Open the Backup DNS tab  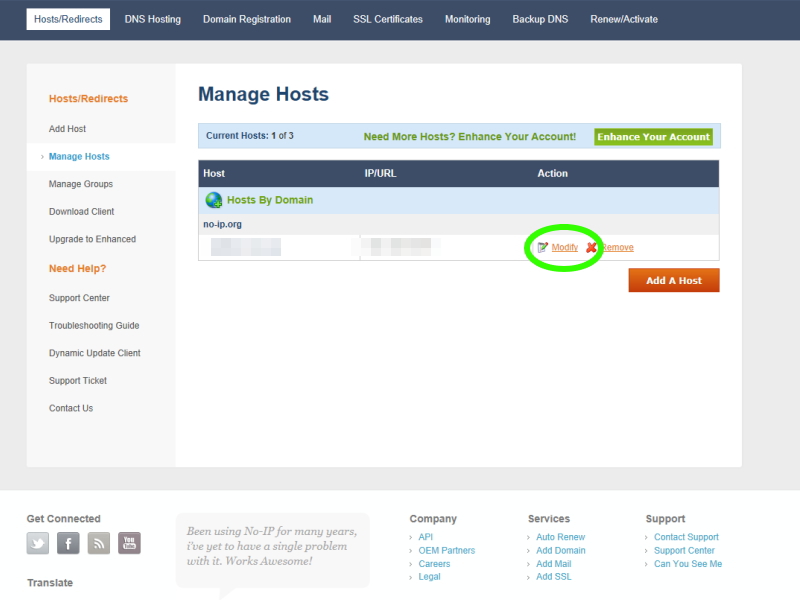tap(540, 19)
